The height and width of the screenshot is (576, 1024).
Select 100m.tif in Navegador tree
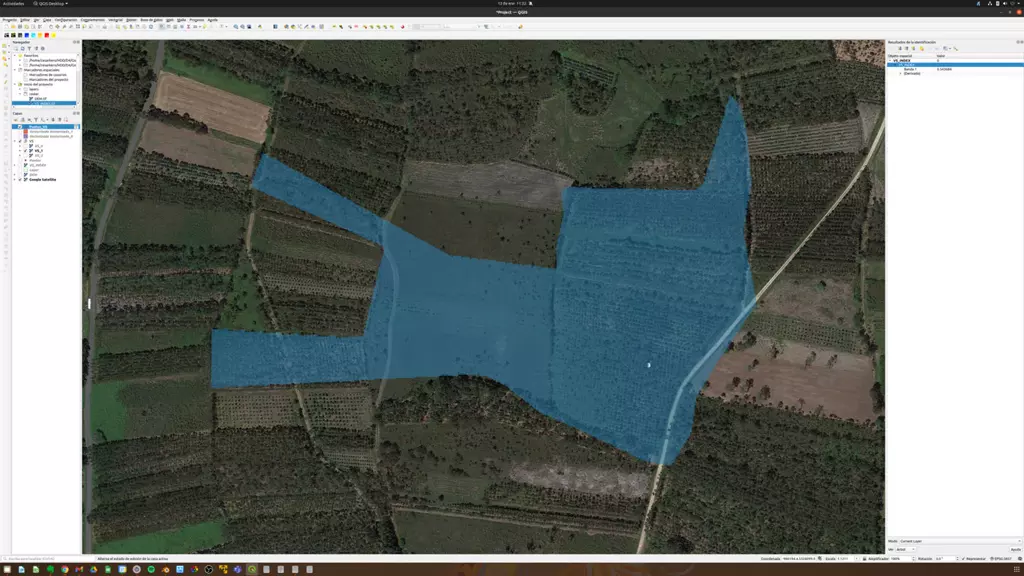[x=40, y=99]
